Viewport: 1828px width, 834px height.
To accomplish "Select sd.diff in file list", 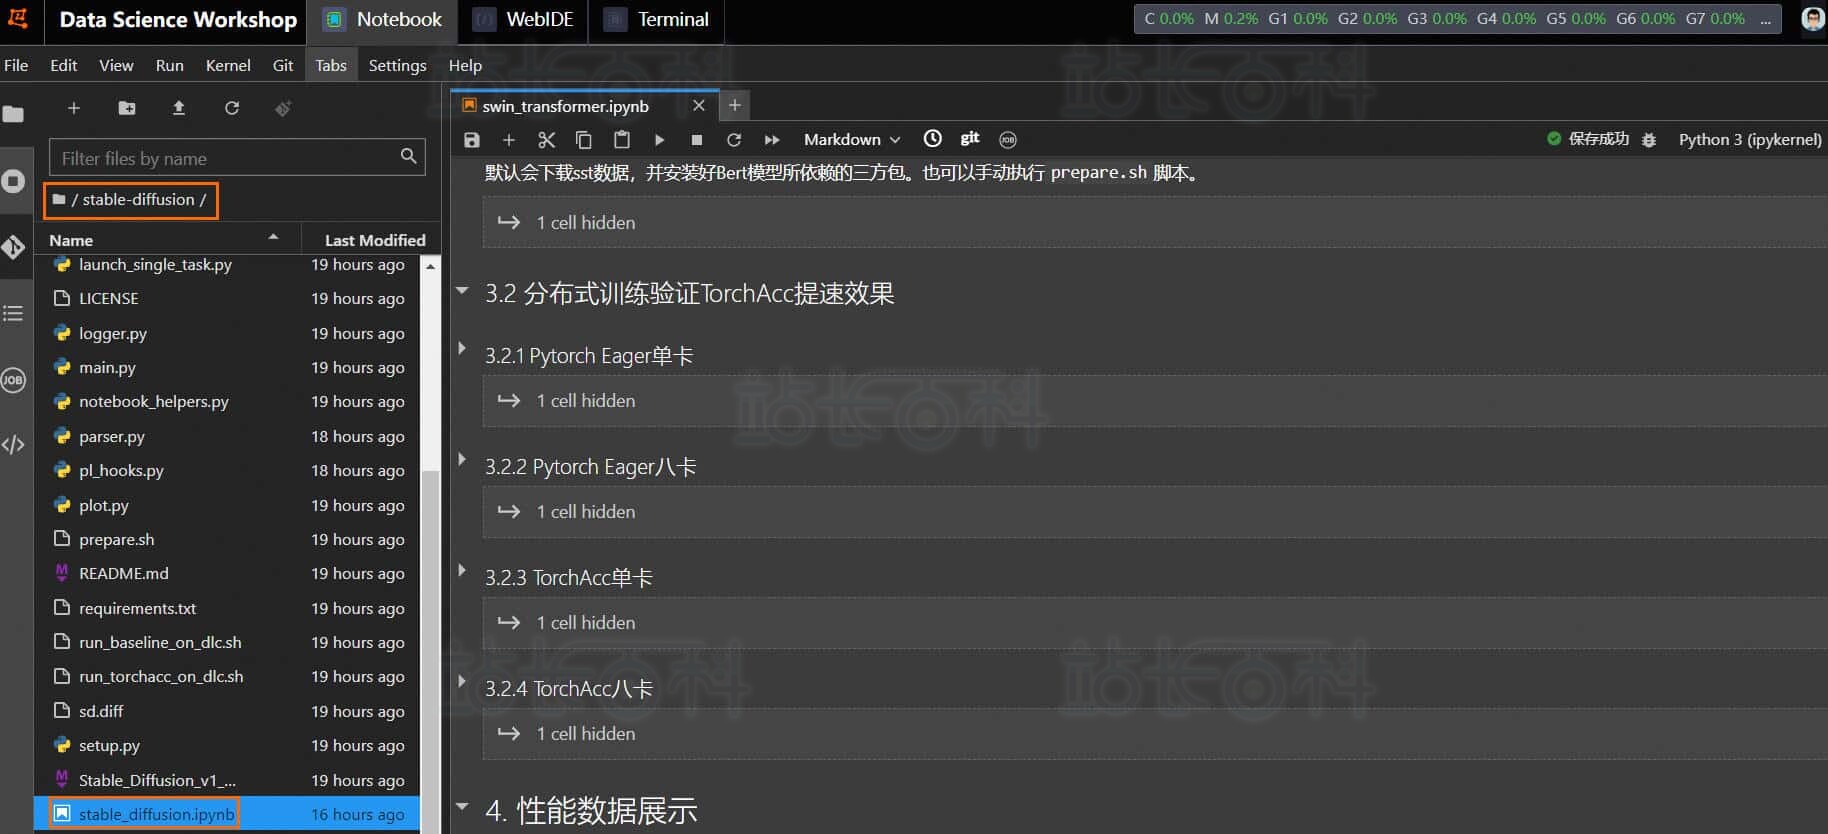I will pyautogui.click(x=226, y=711).
